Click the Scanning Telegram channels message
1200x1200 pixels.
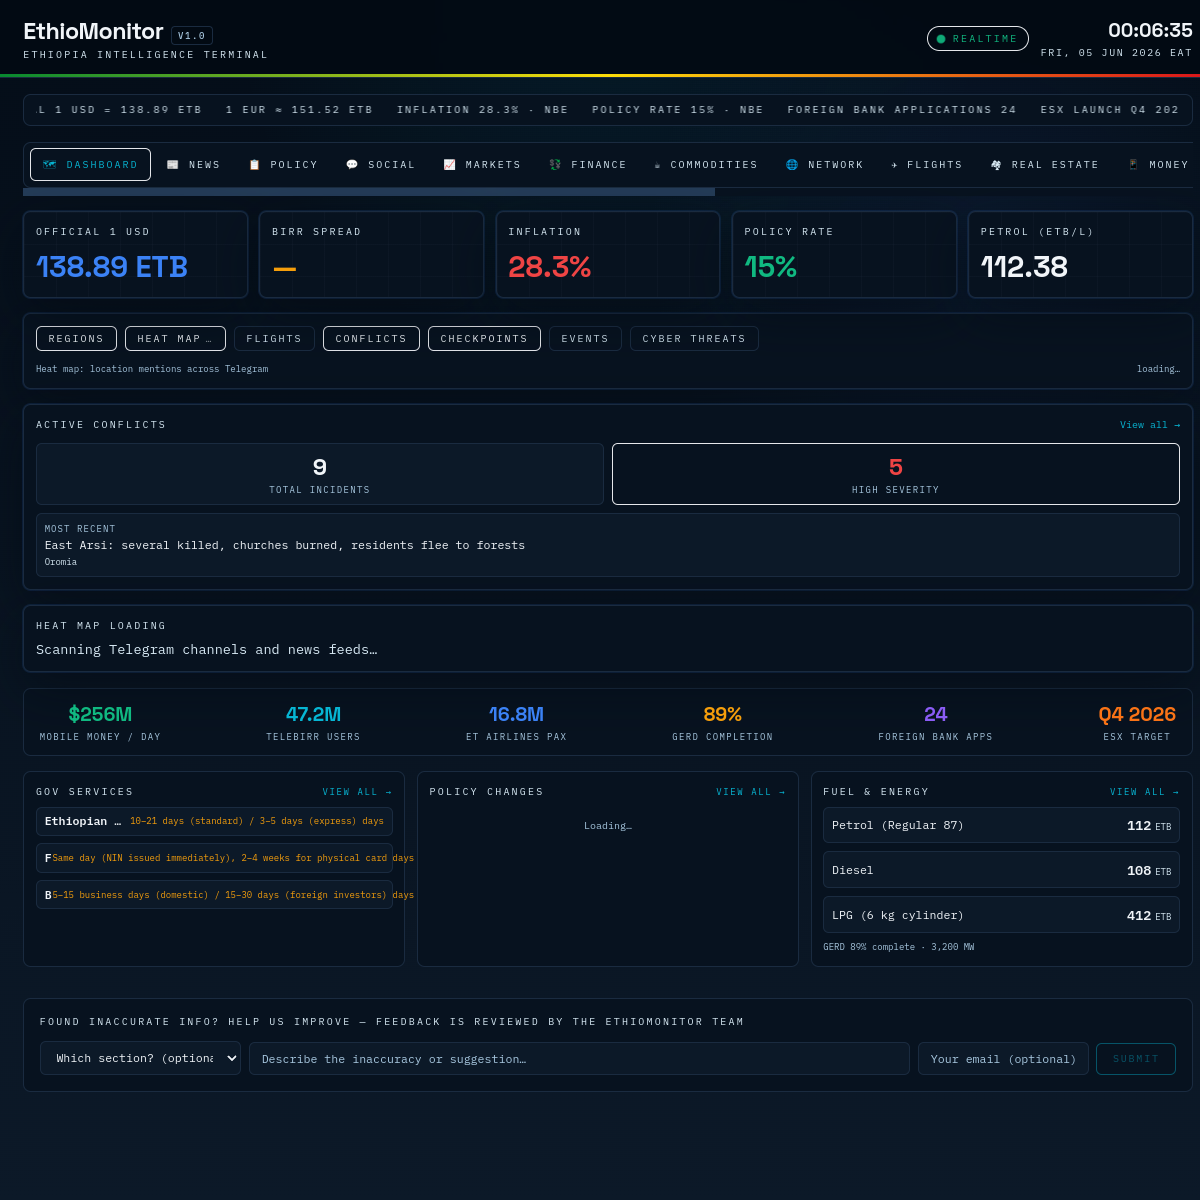point(206,650)
